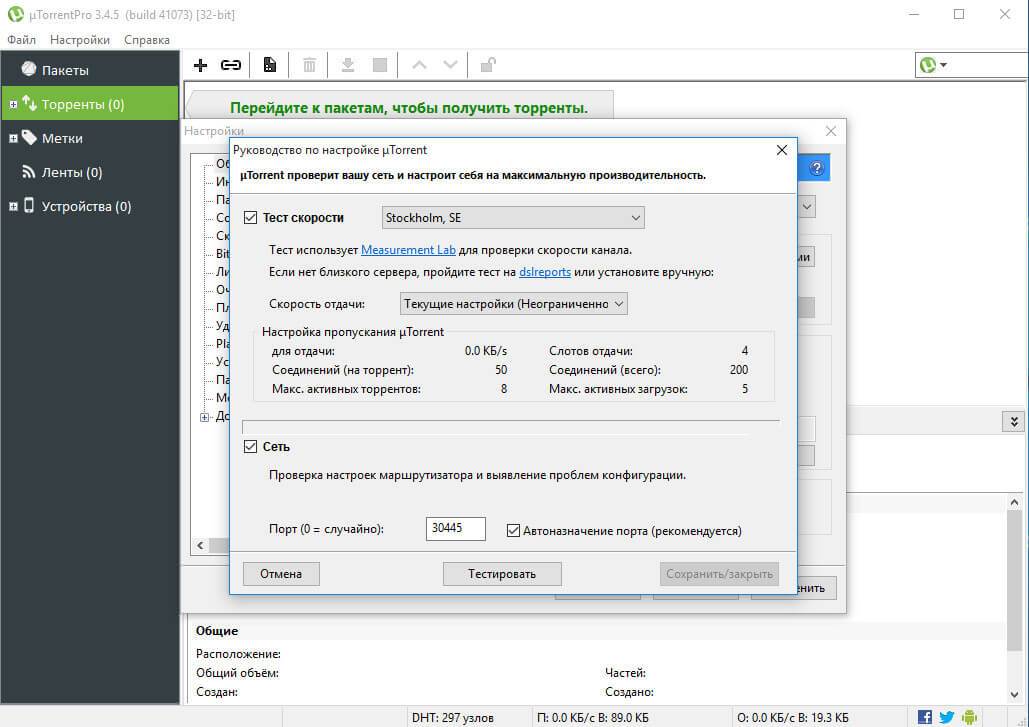The height and width of the screenshot is (727, 1029).
Task: Click the Android icon in status bar
Action: (x=969, y=717)
